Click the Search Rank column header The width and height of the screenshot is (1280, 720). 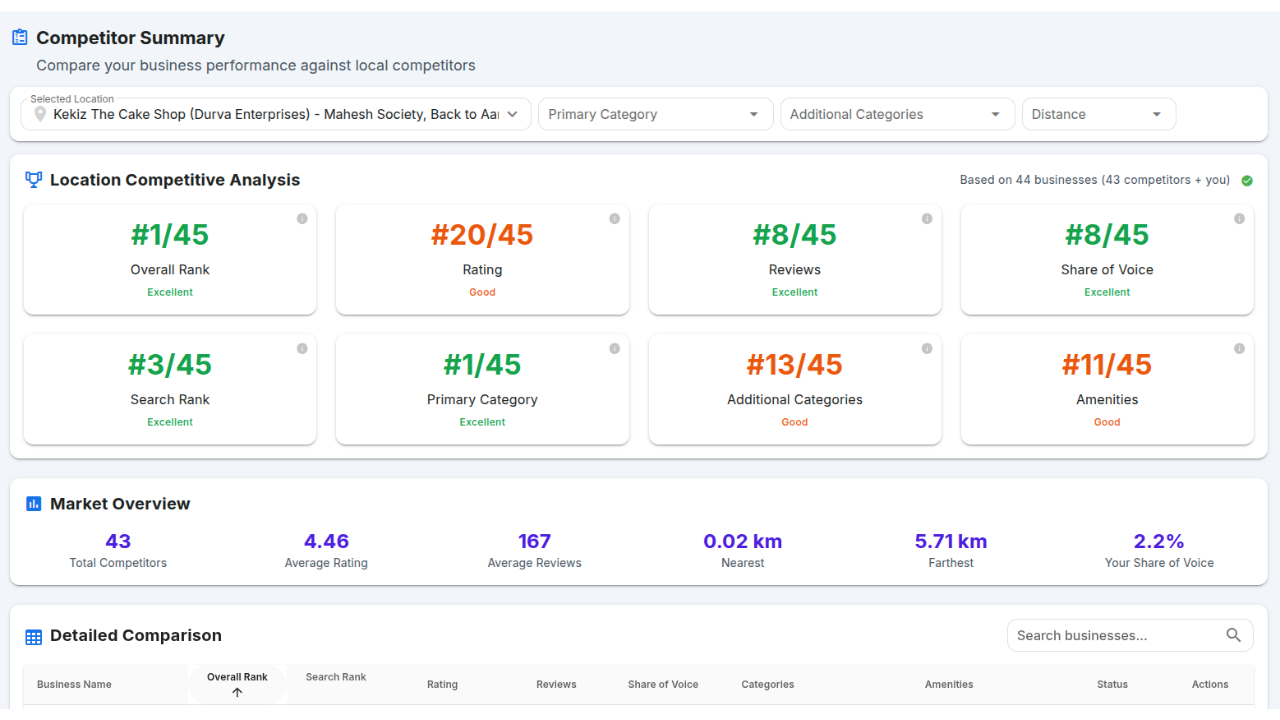click(x=335, y=677)
